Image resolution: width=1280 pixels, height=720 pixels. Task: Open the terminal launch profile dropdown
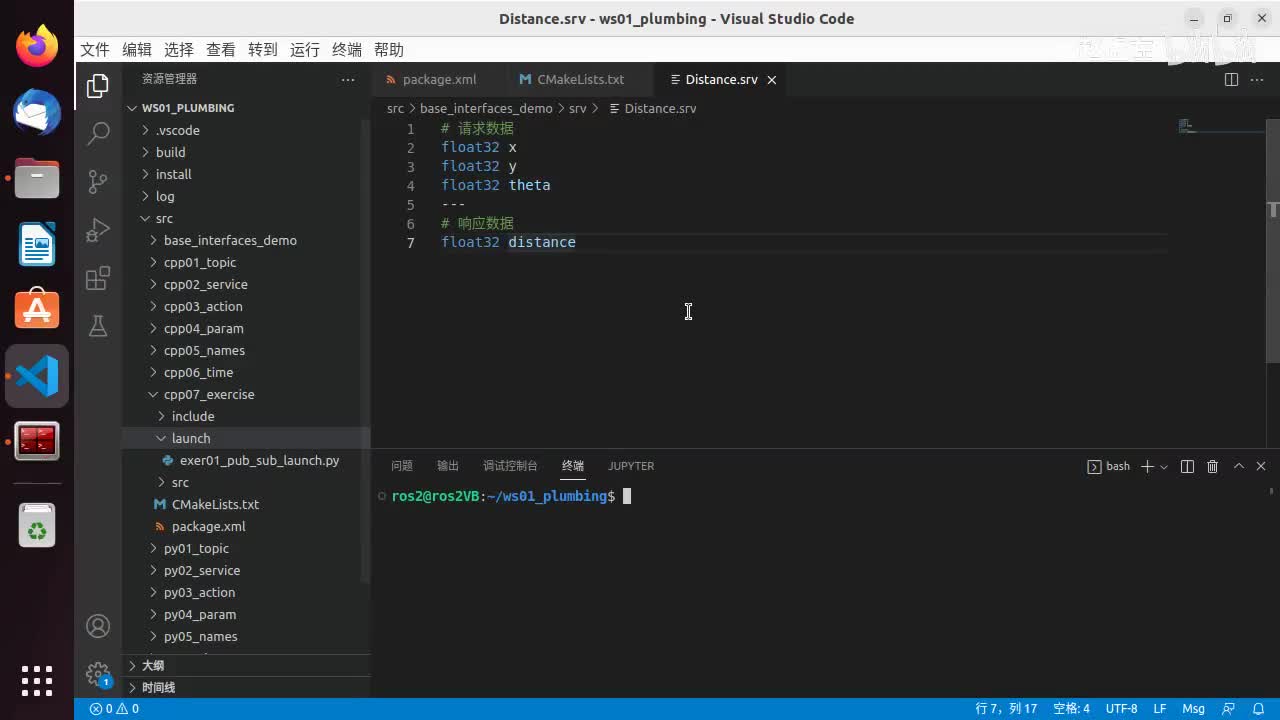pyautogui.click(x=1164, y=467)
